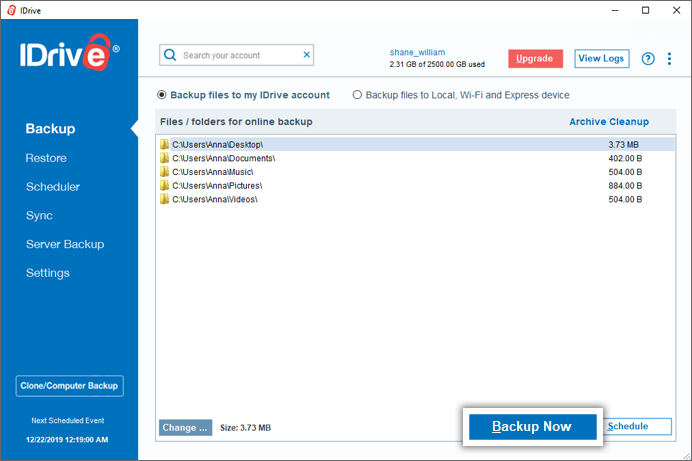Open View Logs
Screen dimensions: 692x461
click(602, 58)
